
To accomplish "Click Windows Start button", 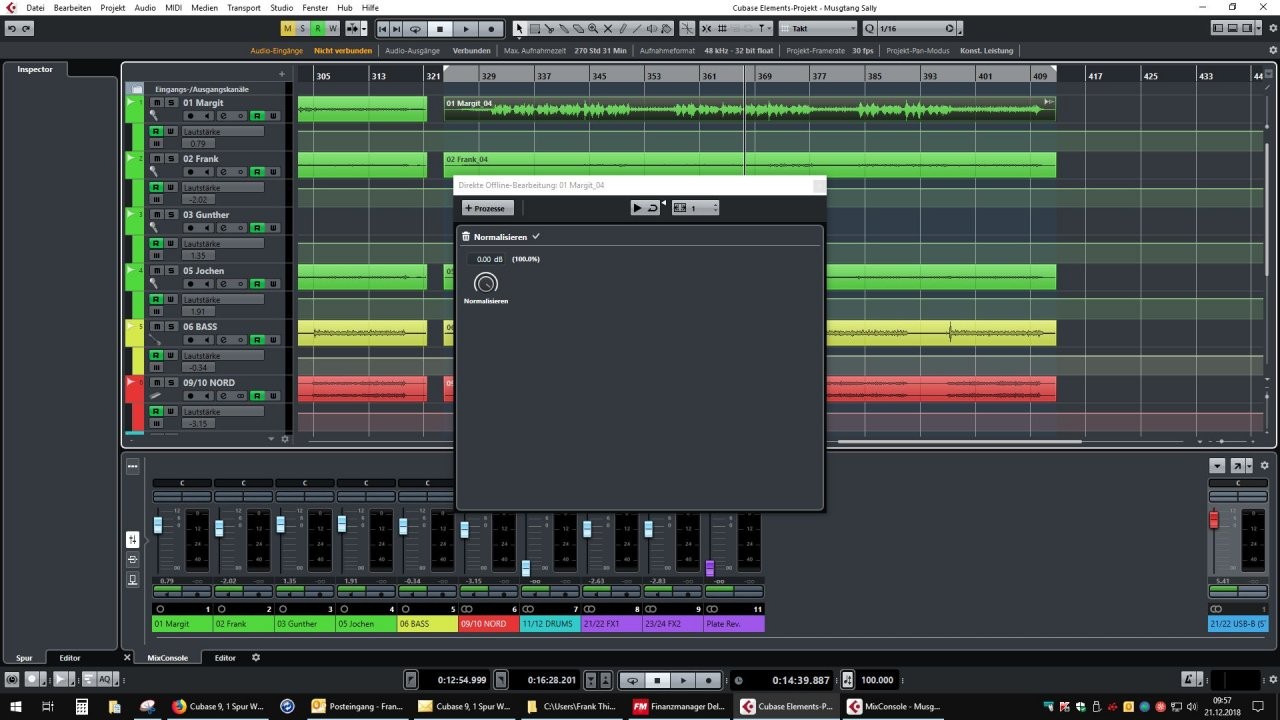I will point(14,706).
